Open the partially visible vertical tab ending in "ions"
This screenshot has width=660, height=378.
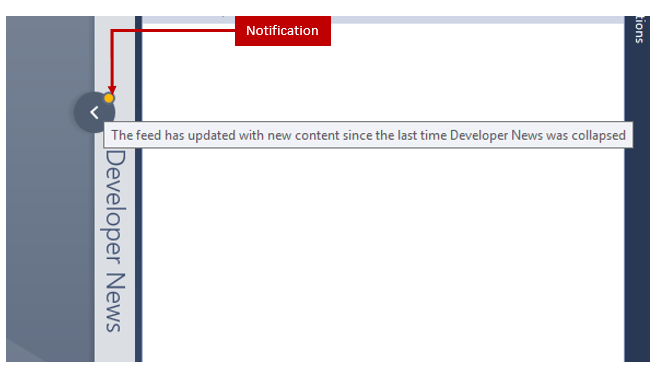click(639, 29)
